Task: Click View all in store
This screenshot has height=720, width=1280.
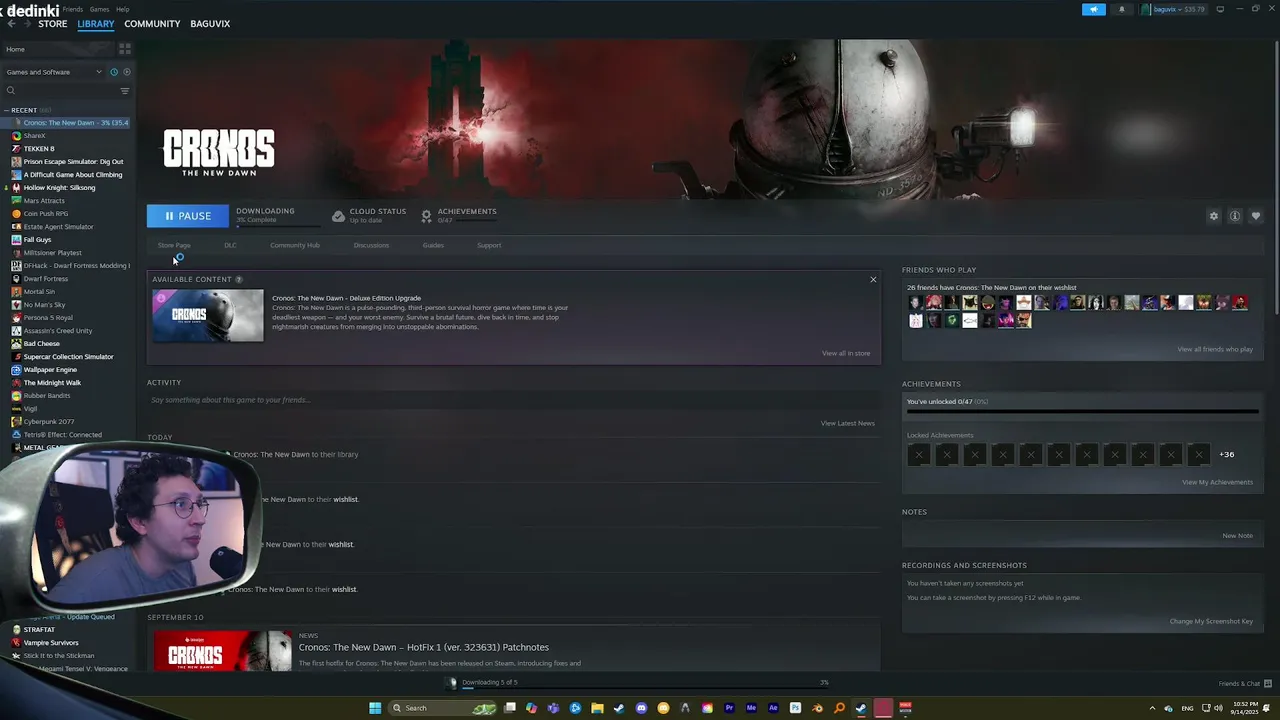Action: coord(846,353)
